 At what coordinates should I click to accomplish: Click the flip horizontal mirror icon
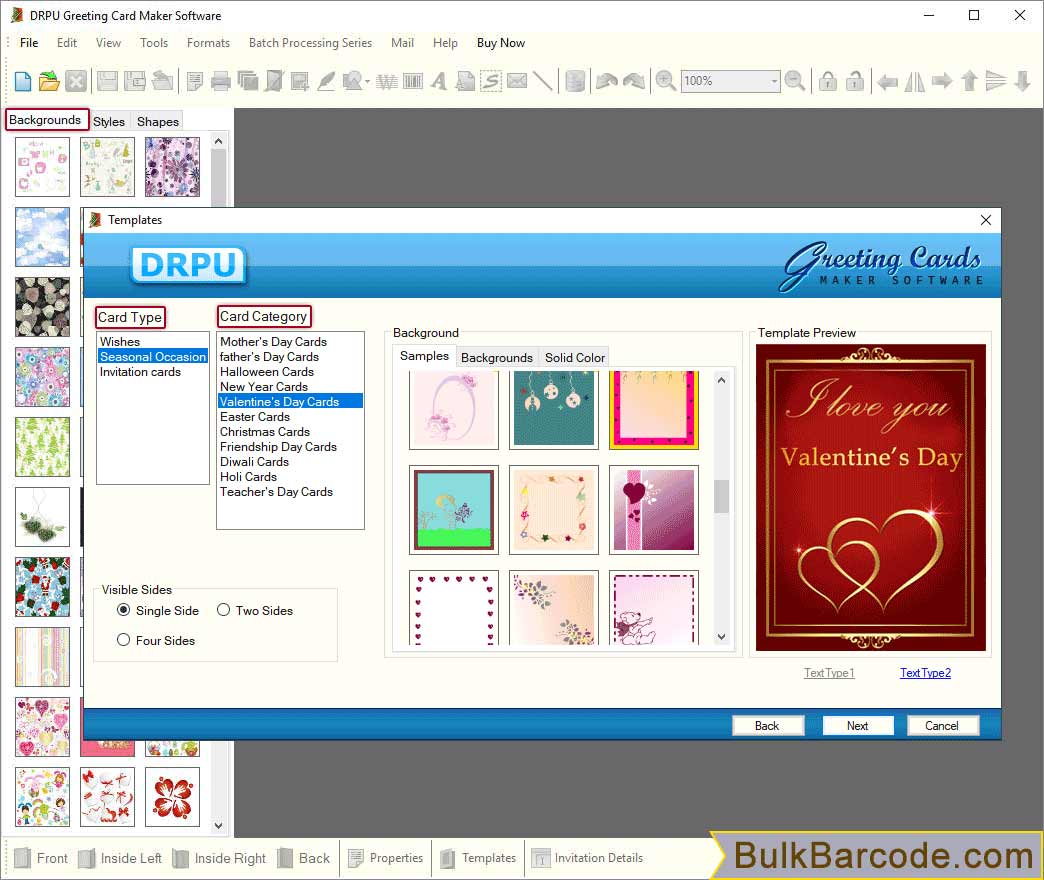(x=914, y=81)
